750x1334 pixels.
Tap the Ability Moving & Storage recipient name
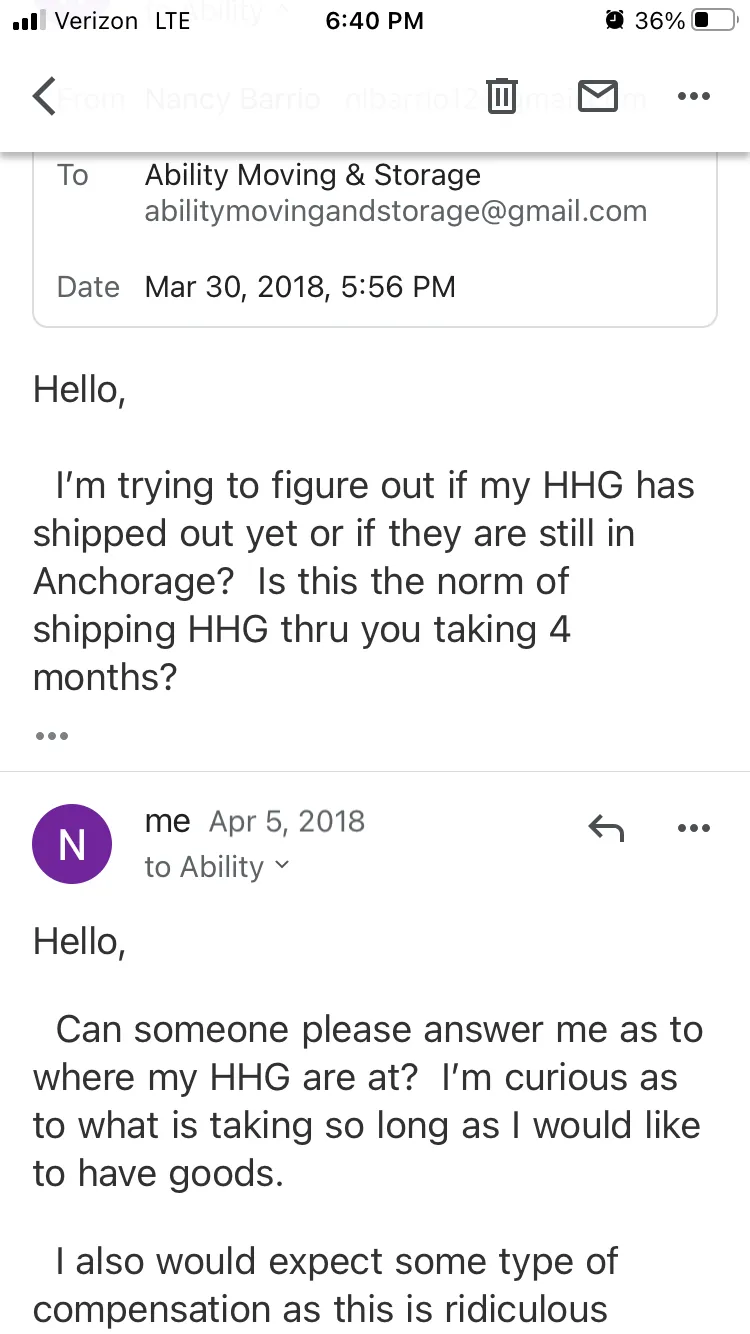(312, 175)
